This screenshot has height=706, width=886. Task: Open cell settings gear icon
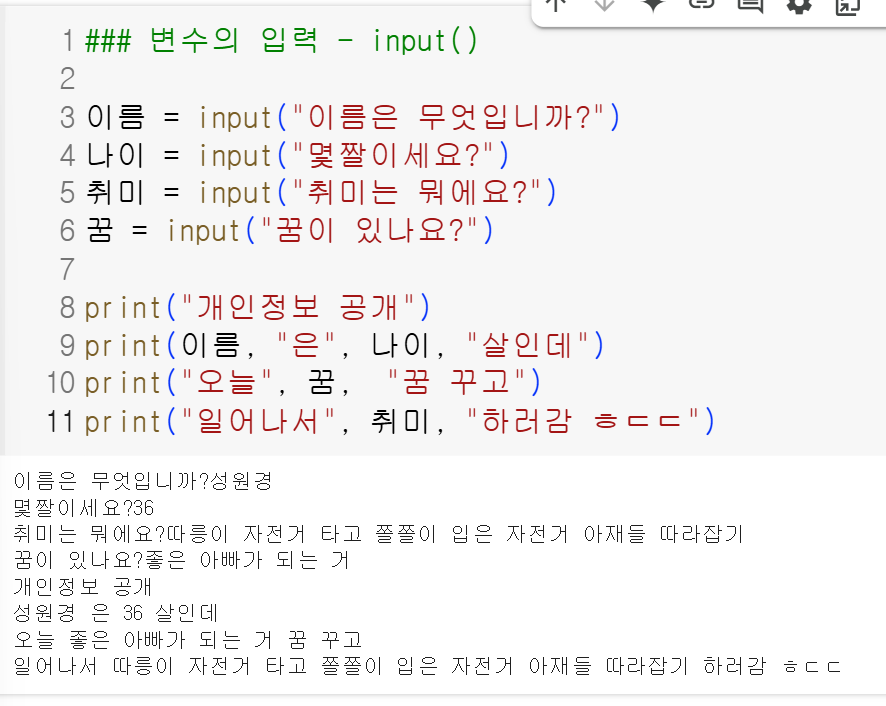pyautogui.click(x=799, y=5)
